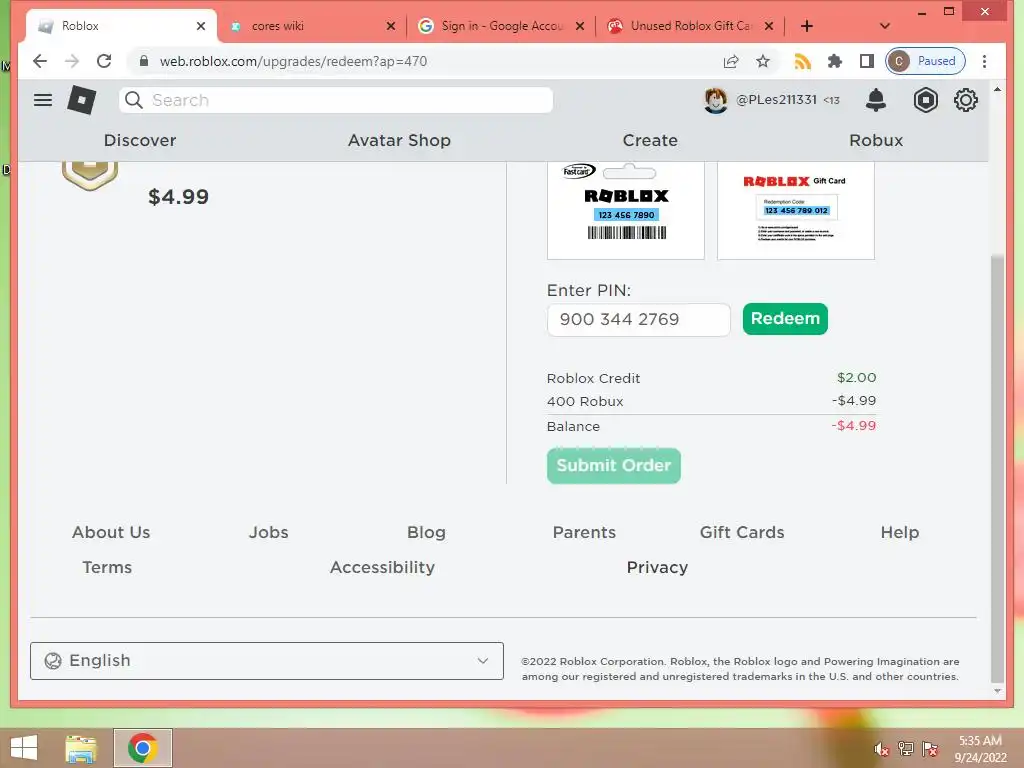Viewport: 1024px width, 768px height.
Task: Click the Submit Order button
Action: (x=614, y=466)
